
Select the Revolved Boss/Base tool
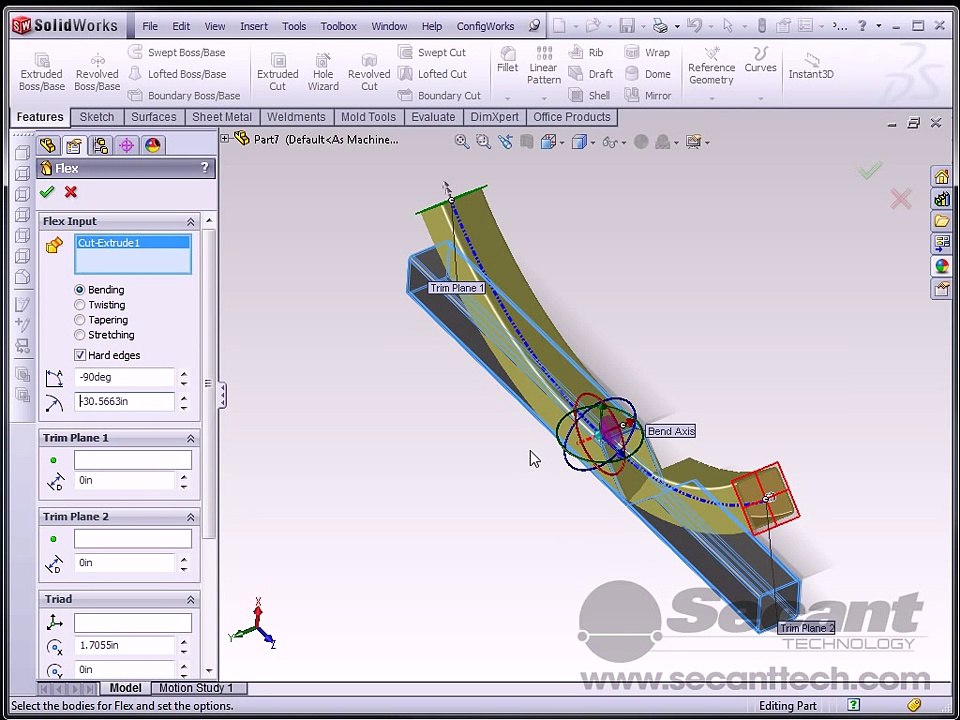coord(97,72)
